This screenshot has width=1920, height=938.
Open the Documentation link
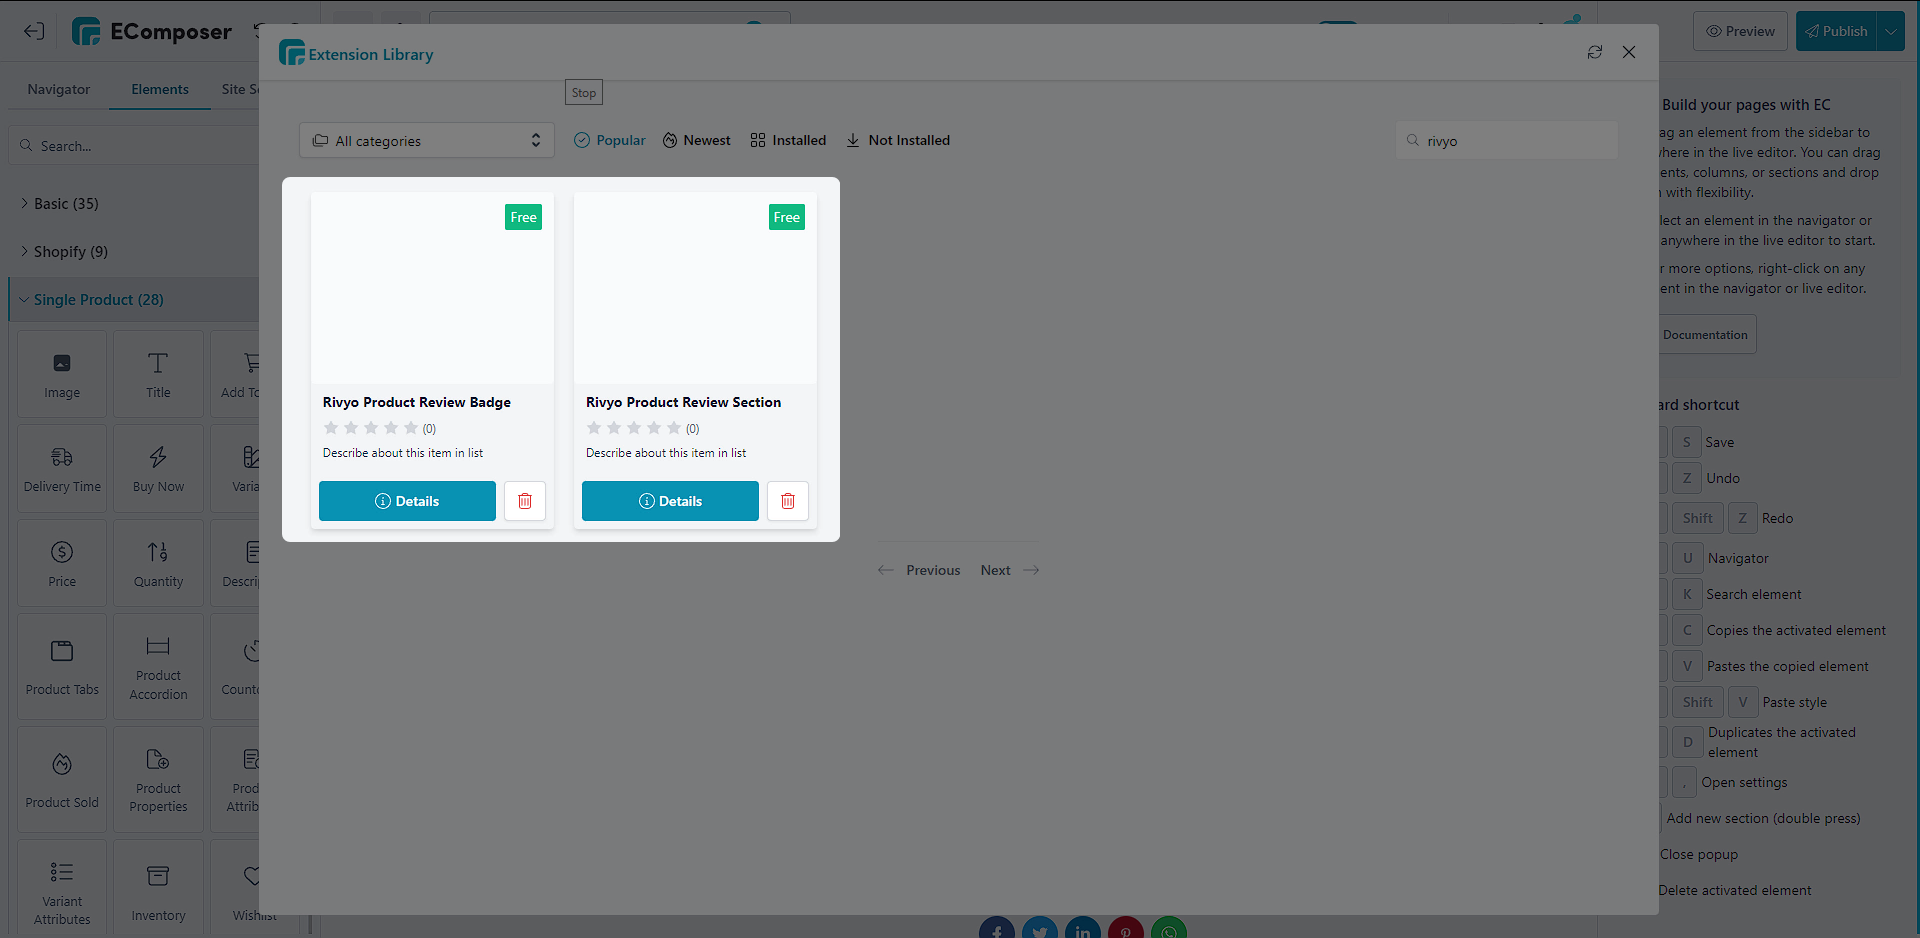(x=1705, y=335)
